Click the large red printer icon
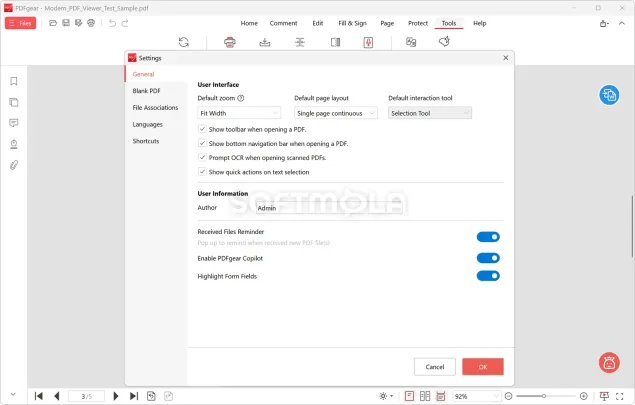The width and height of the screenshot is (635, 405). click(230, 42)
